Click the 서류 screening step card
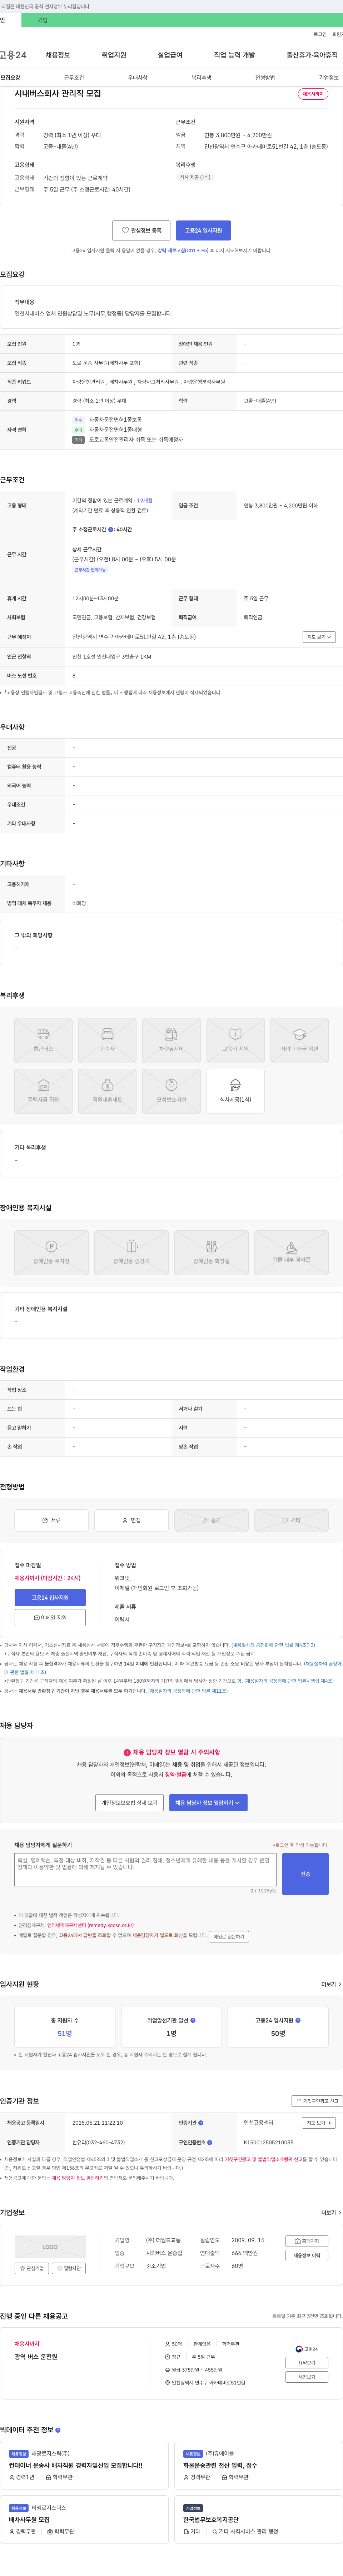 coord(51,1520)
